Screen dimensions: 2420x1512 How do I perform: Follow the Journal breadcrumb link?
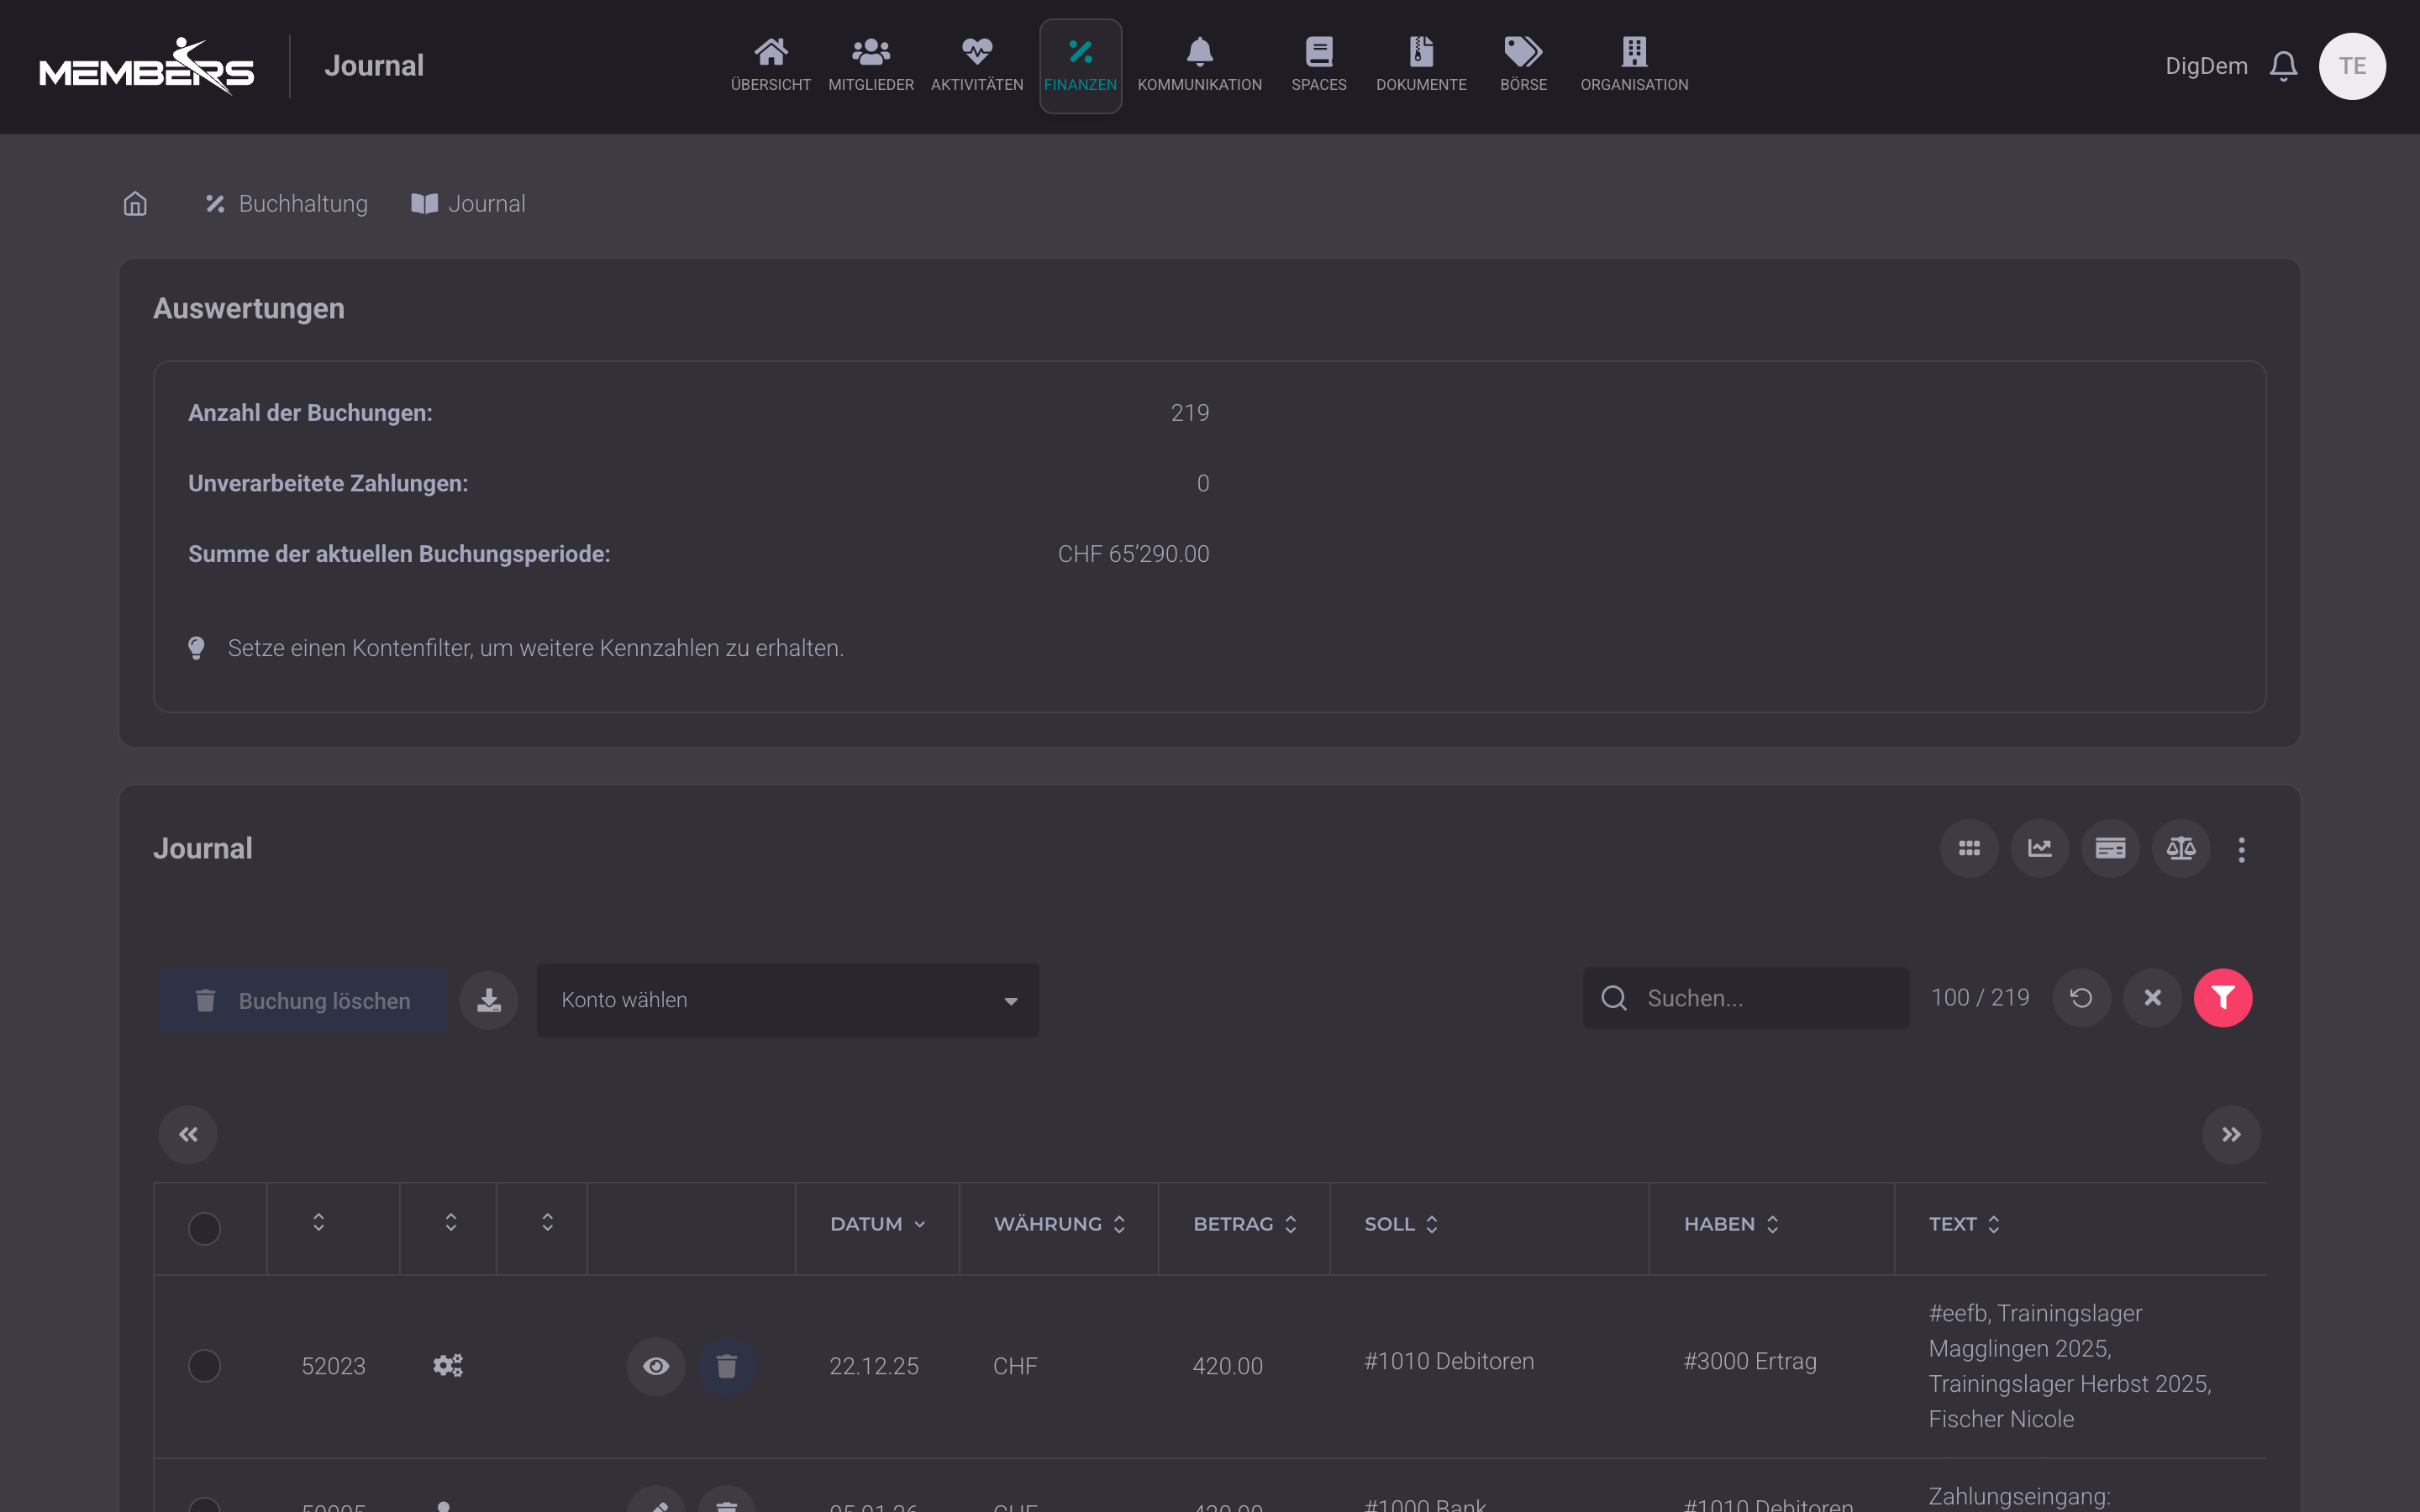point(469,204)
